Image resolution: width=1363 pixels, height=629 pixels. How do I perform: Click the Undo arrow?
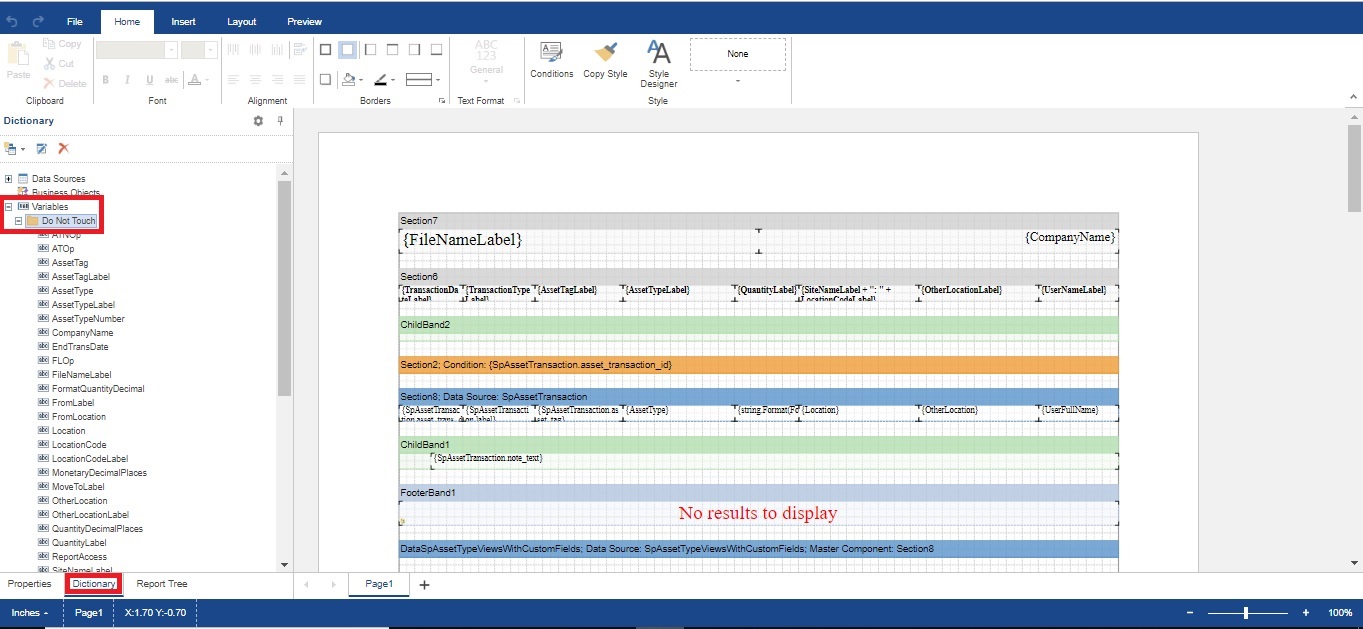[12, 21]
